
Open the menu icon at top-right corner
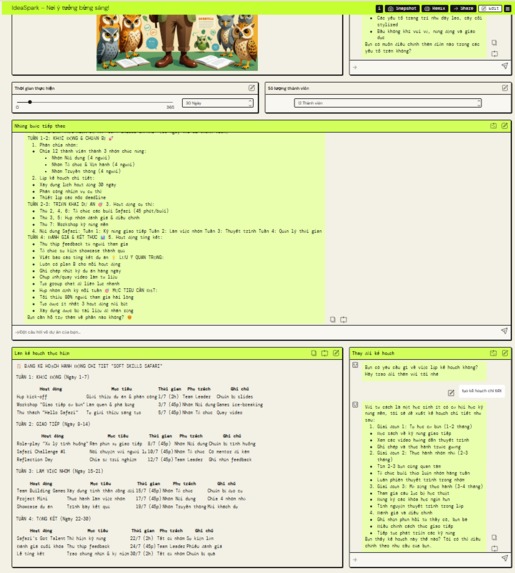coord(507,8)
